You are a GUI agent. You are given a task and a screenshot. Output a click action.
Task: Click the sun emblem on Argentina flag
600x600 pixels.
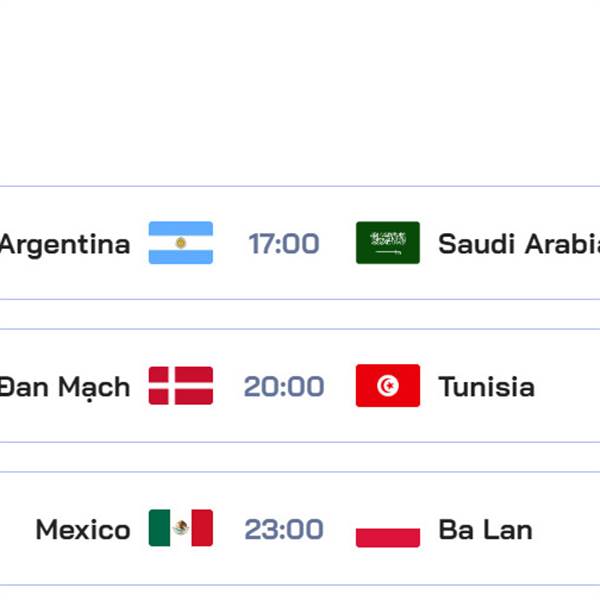point(181,243)
